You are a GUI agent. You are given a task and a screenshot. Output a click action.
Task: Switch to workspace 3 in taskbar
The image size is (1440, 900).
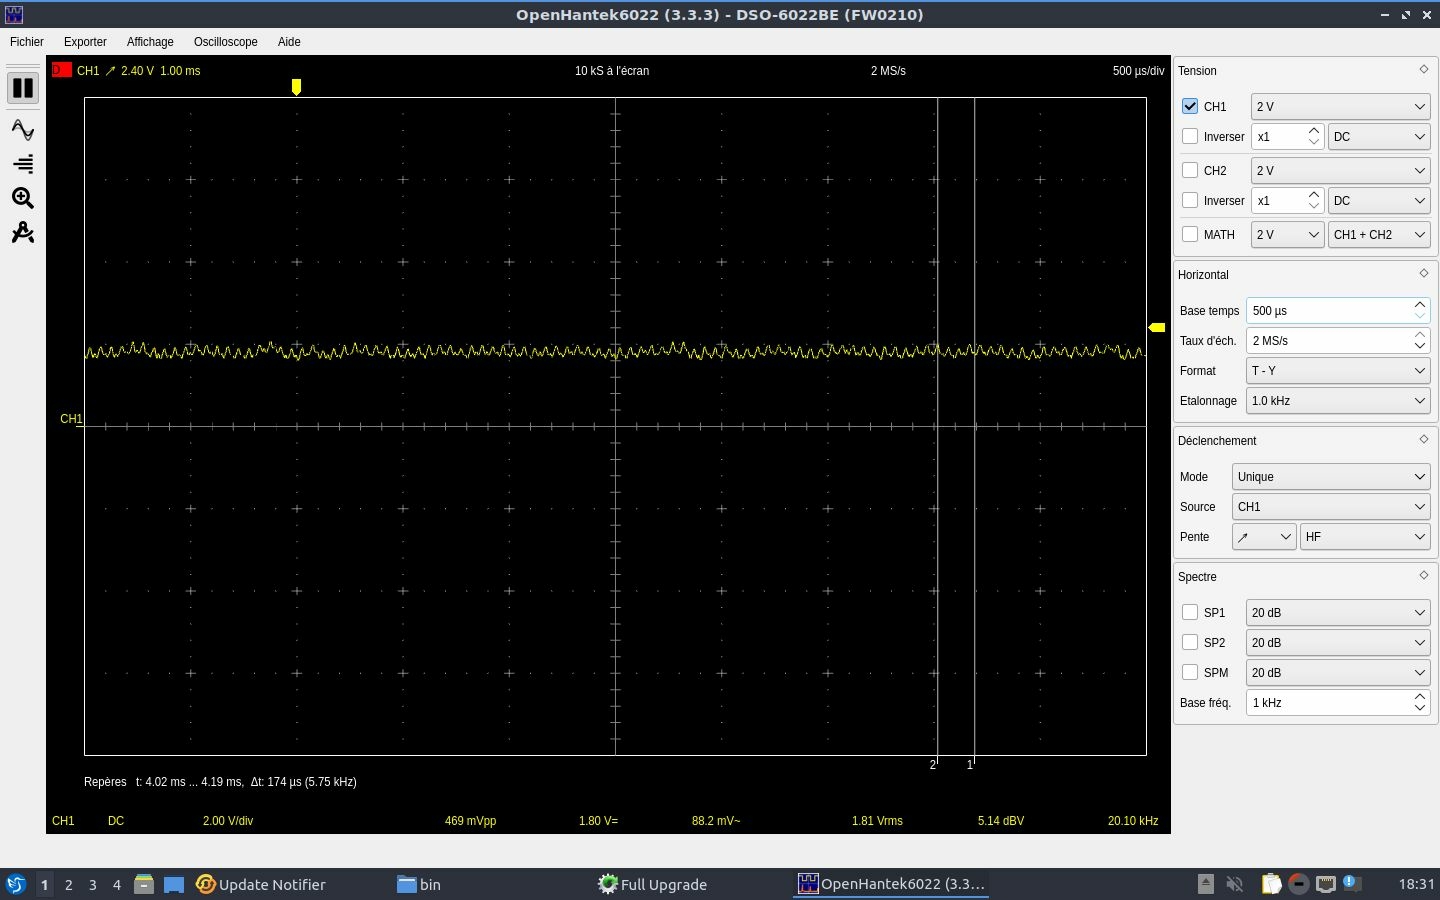93,884
